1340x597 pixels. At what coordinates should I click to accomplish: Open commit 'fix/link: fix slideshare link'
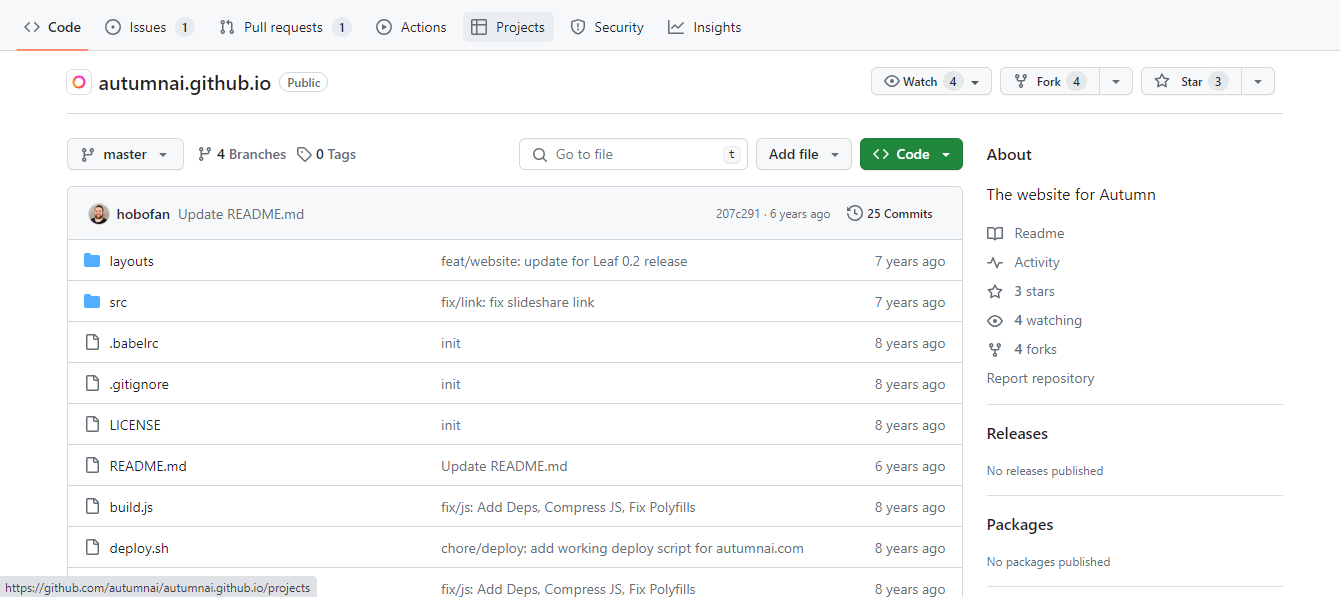coord(518,302)
